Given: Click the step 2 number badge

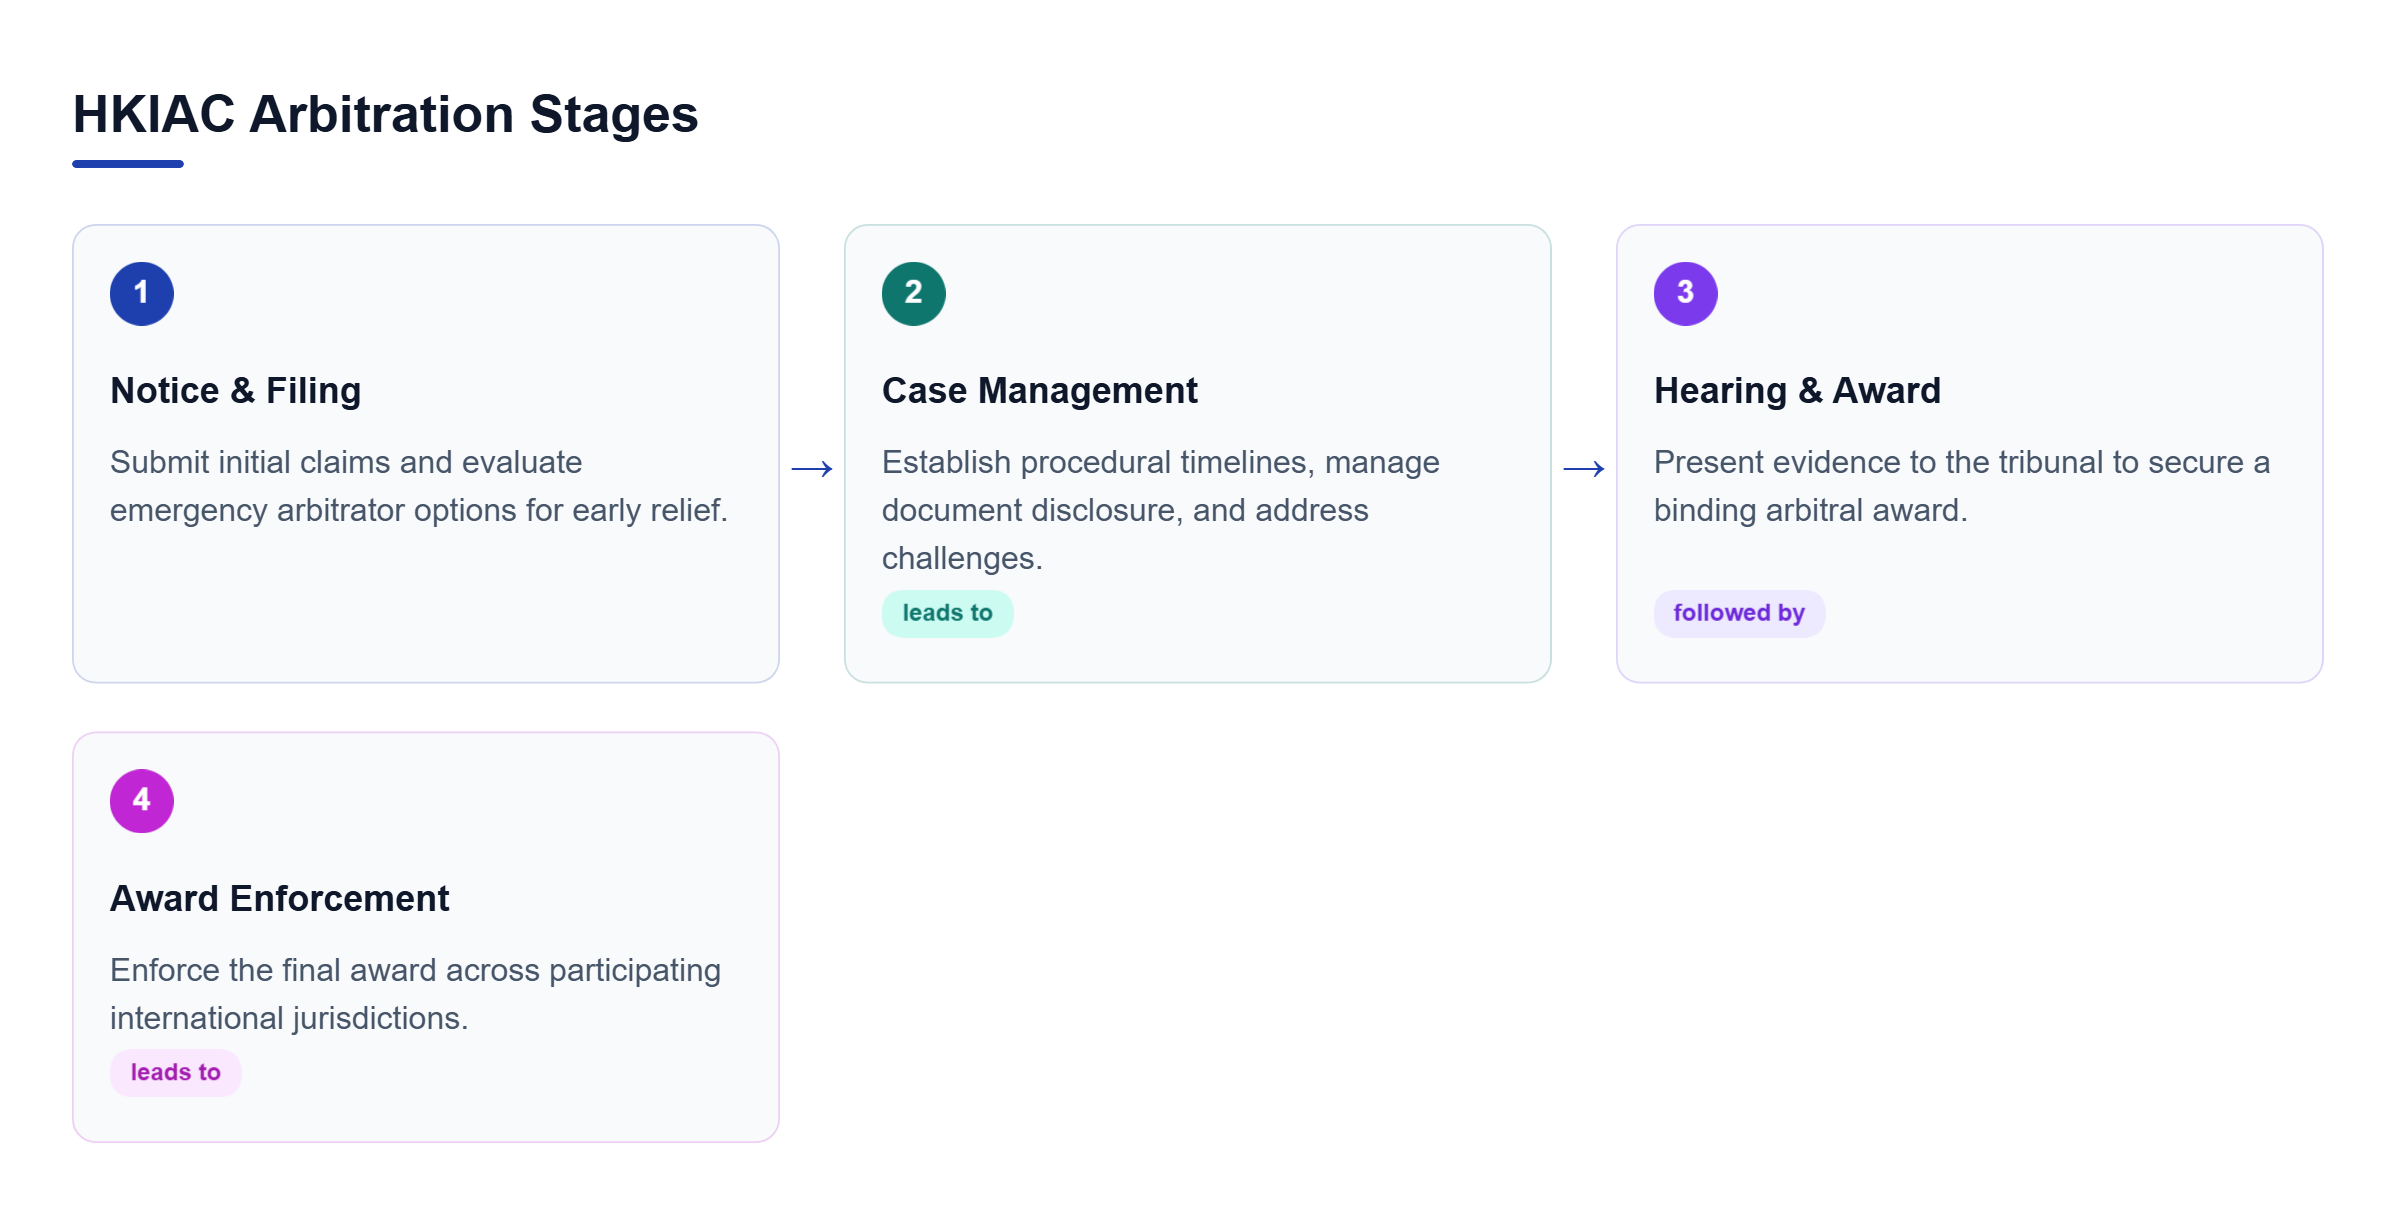Looking at the screenshot, I should click(x=914, y=294).
